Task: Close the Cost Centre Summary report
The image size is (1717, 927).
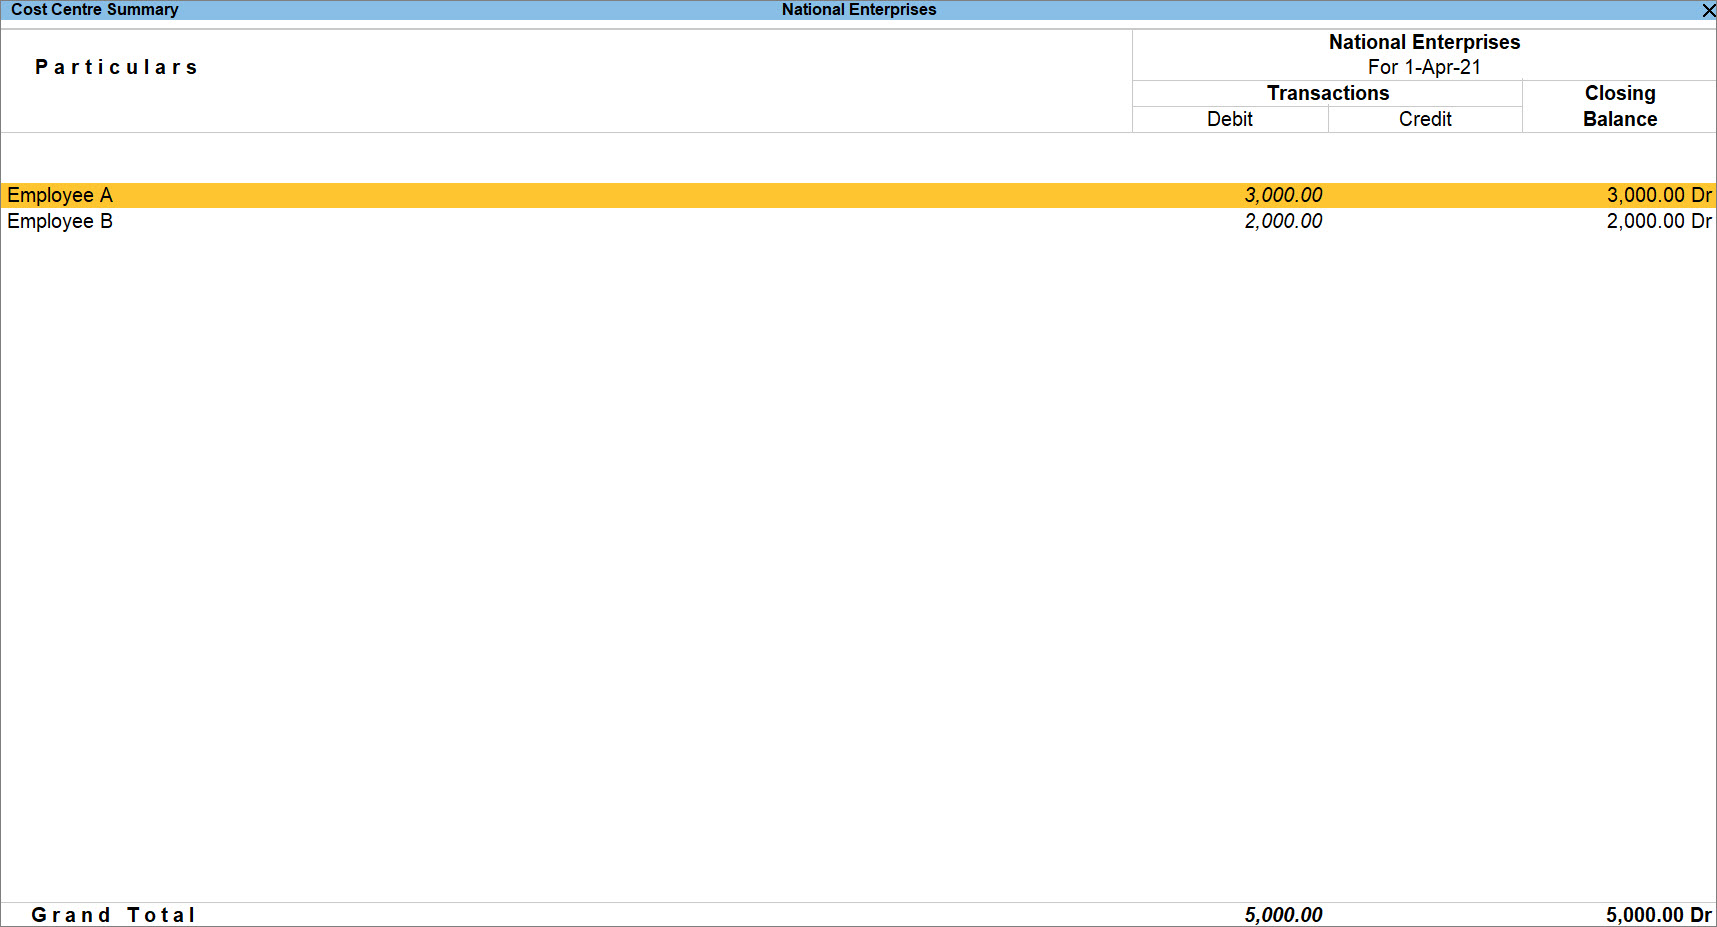Action: click(x=1708, y=10)
